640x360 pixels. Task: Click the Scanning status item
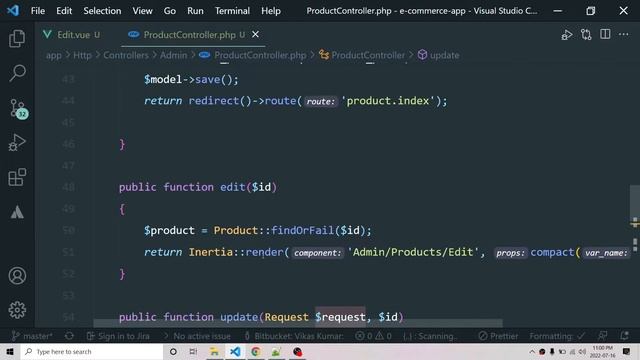tap(429, 336)
